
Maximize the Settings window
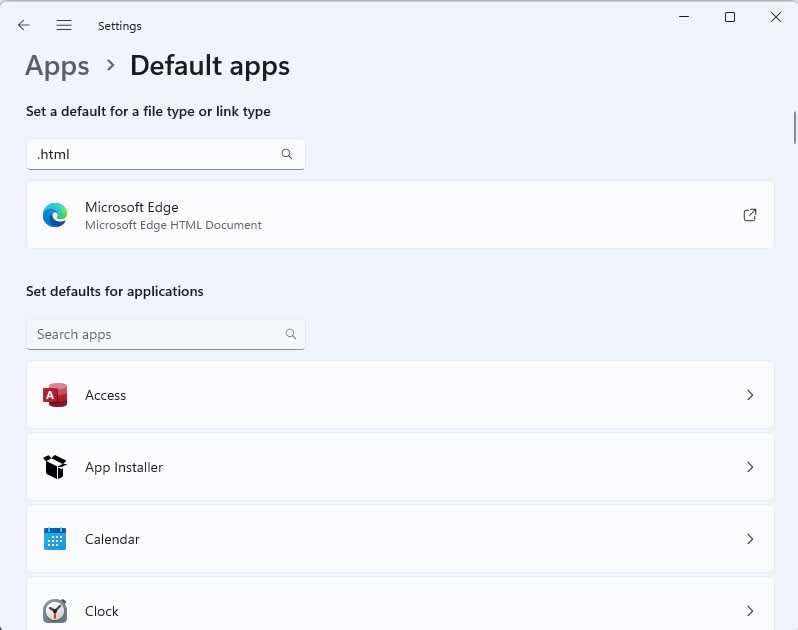click(x=730, y=17)
